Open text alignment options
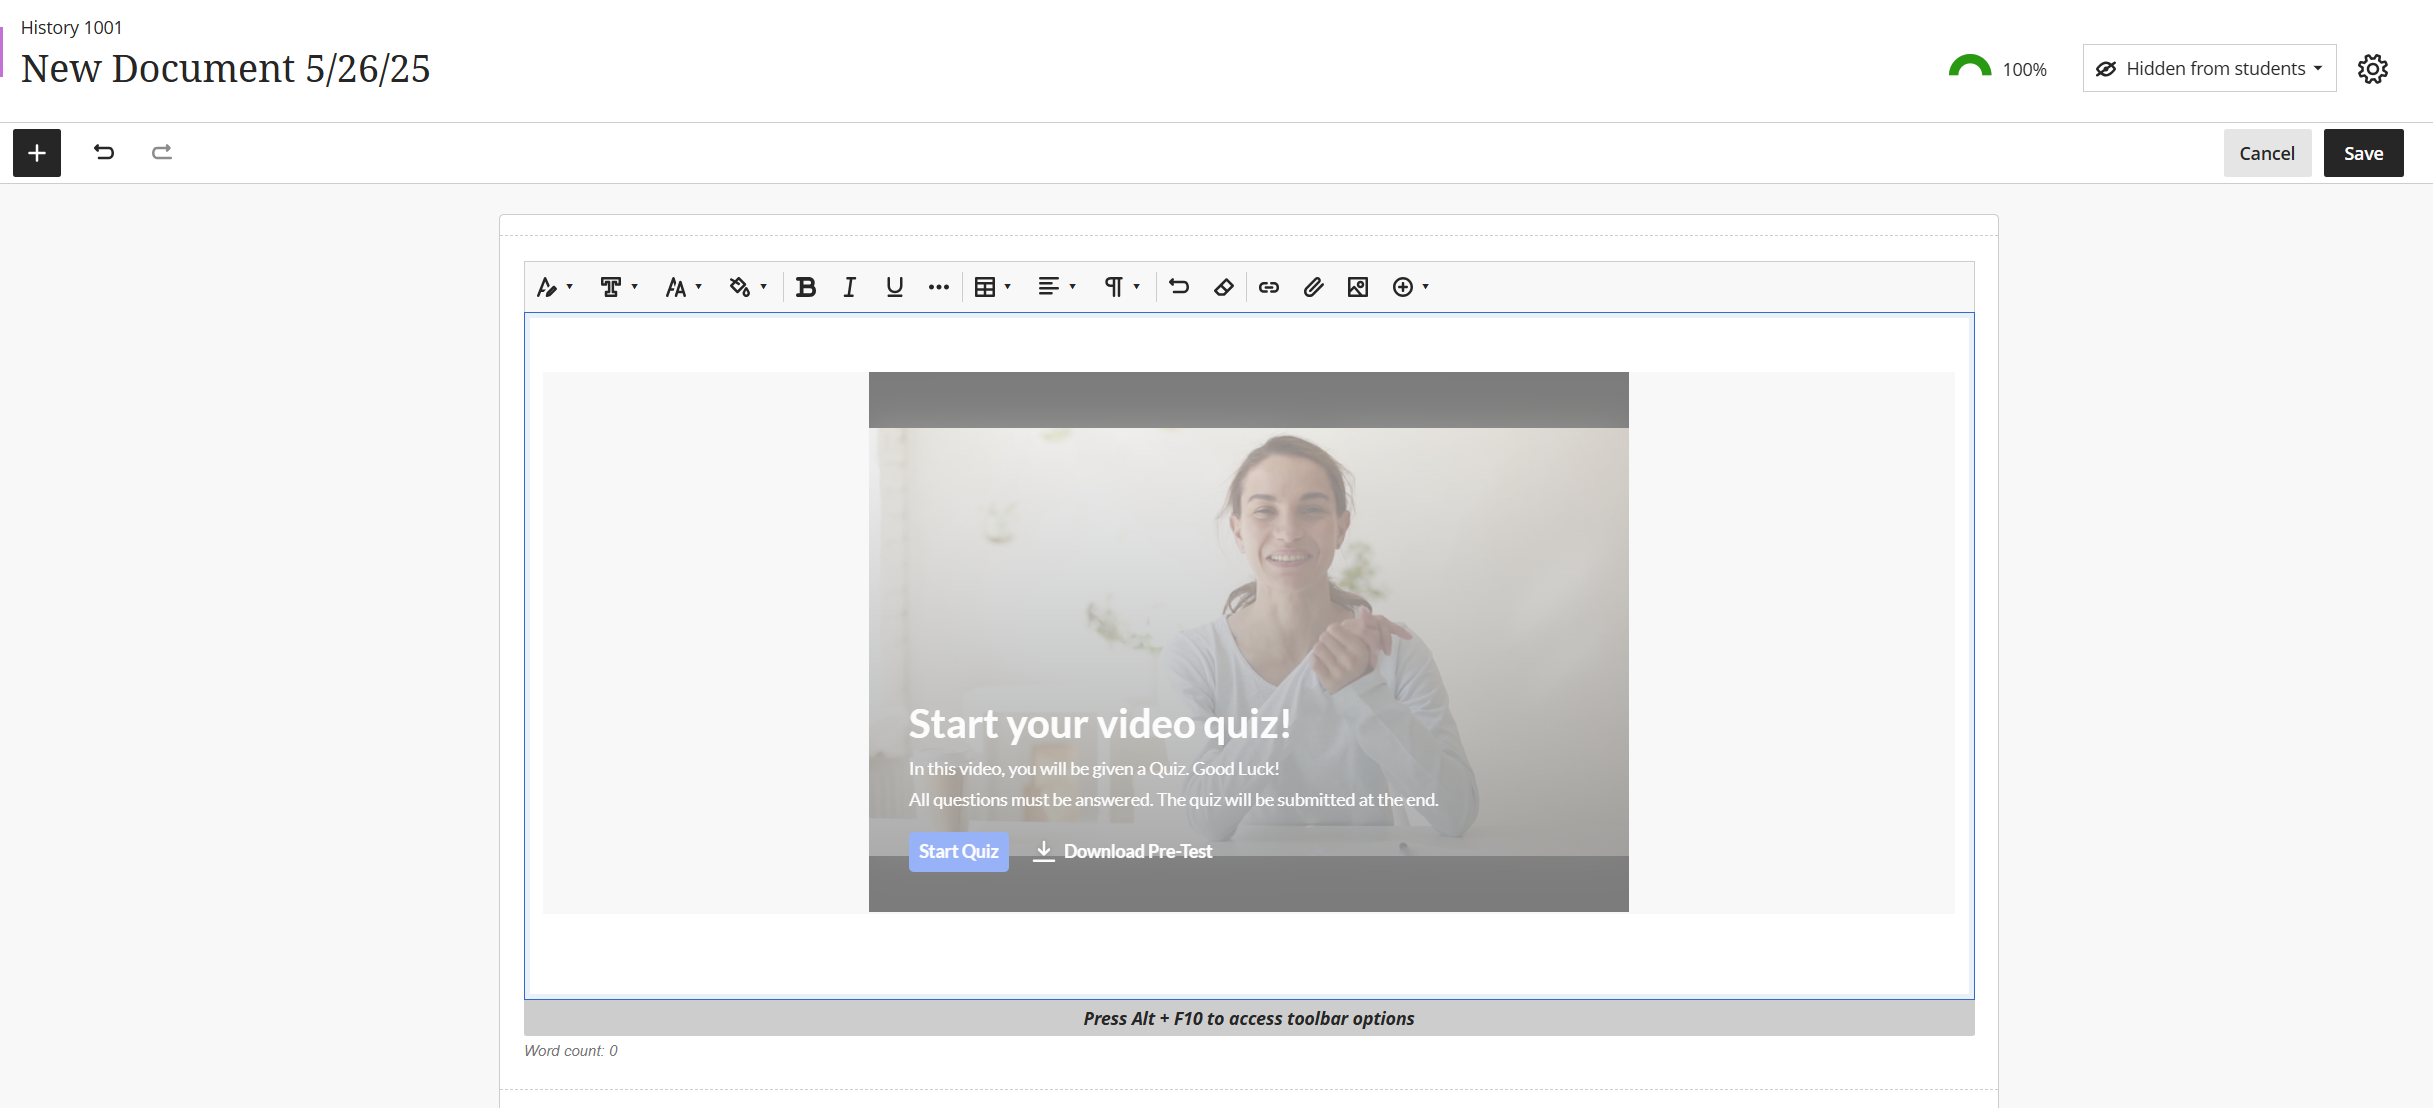Screen dimensions: 2433x1108 click(1056, 288)
